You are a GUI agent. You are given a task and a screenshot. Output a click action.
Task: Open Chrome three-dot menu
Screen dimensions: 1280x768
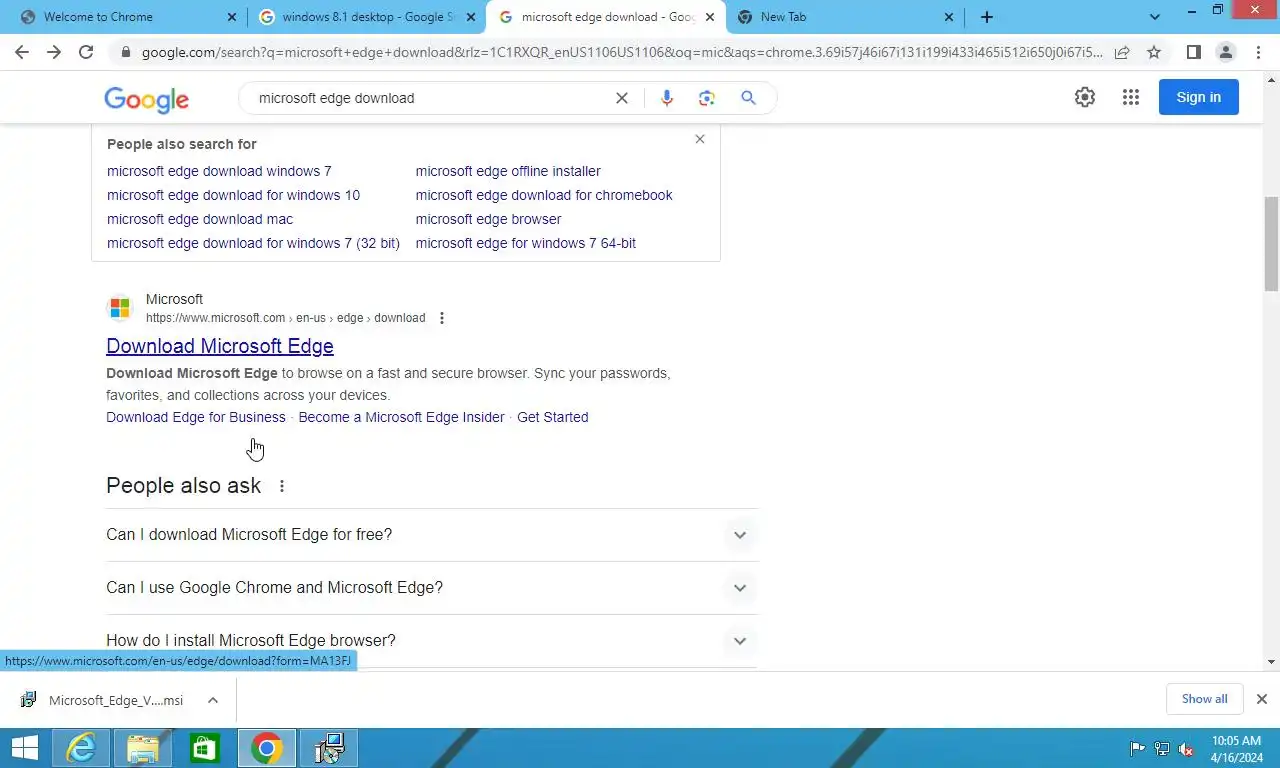point(1258,52)
